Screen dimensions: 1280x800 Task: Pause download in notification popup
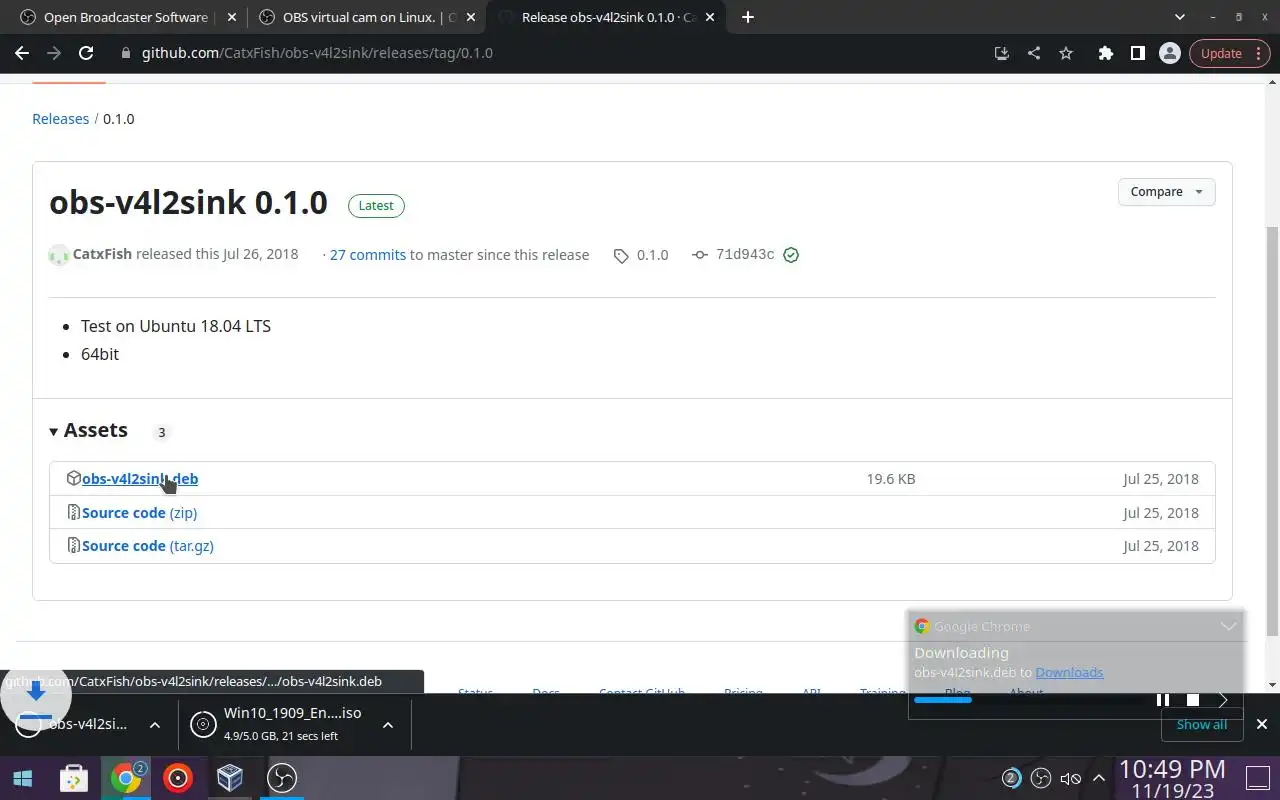pos(1162,700)
